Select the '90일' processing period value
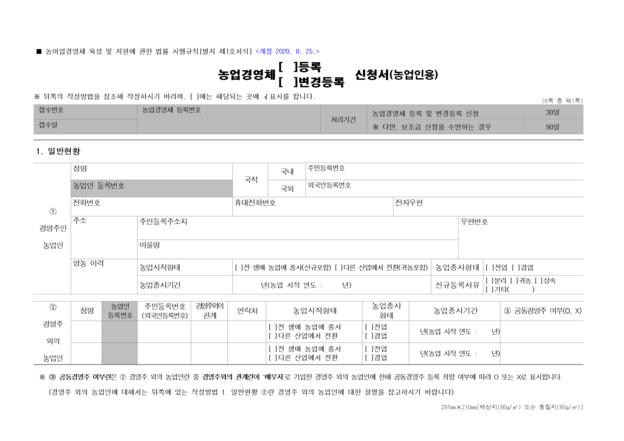The height and width of the screenshot is (441, 624). pos(552,127)
